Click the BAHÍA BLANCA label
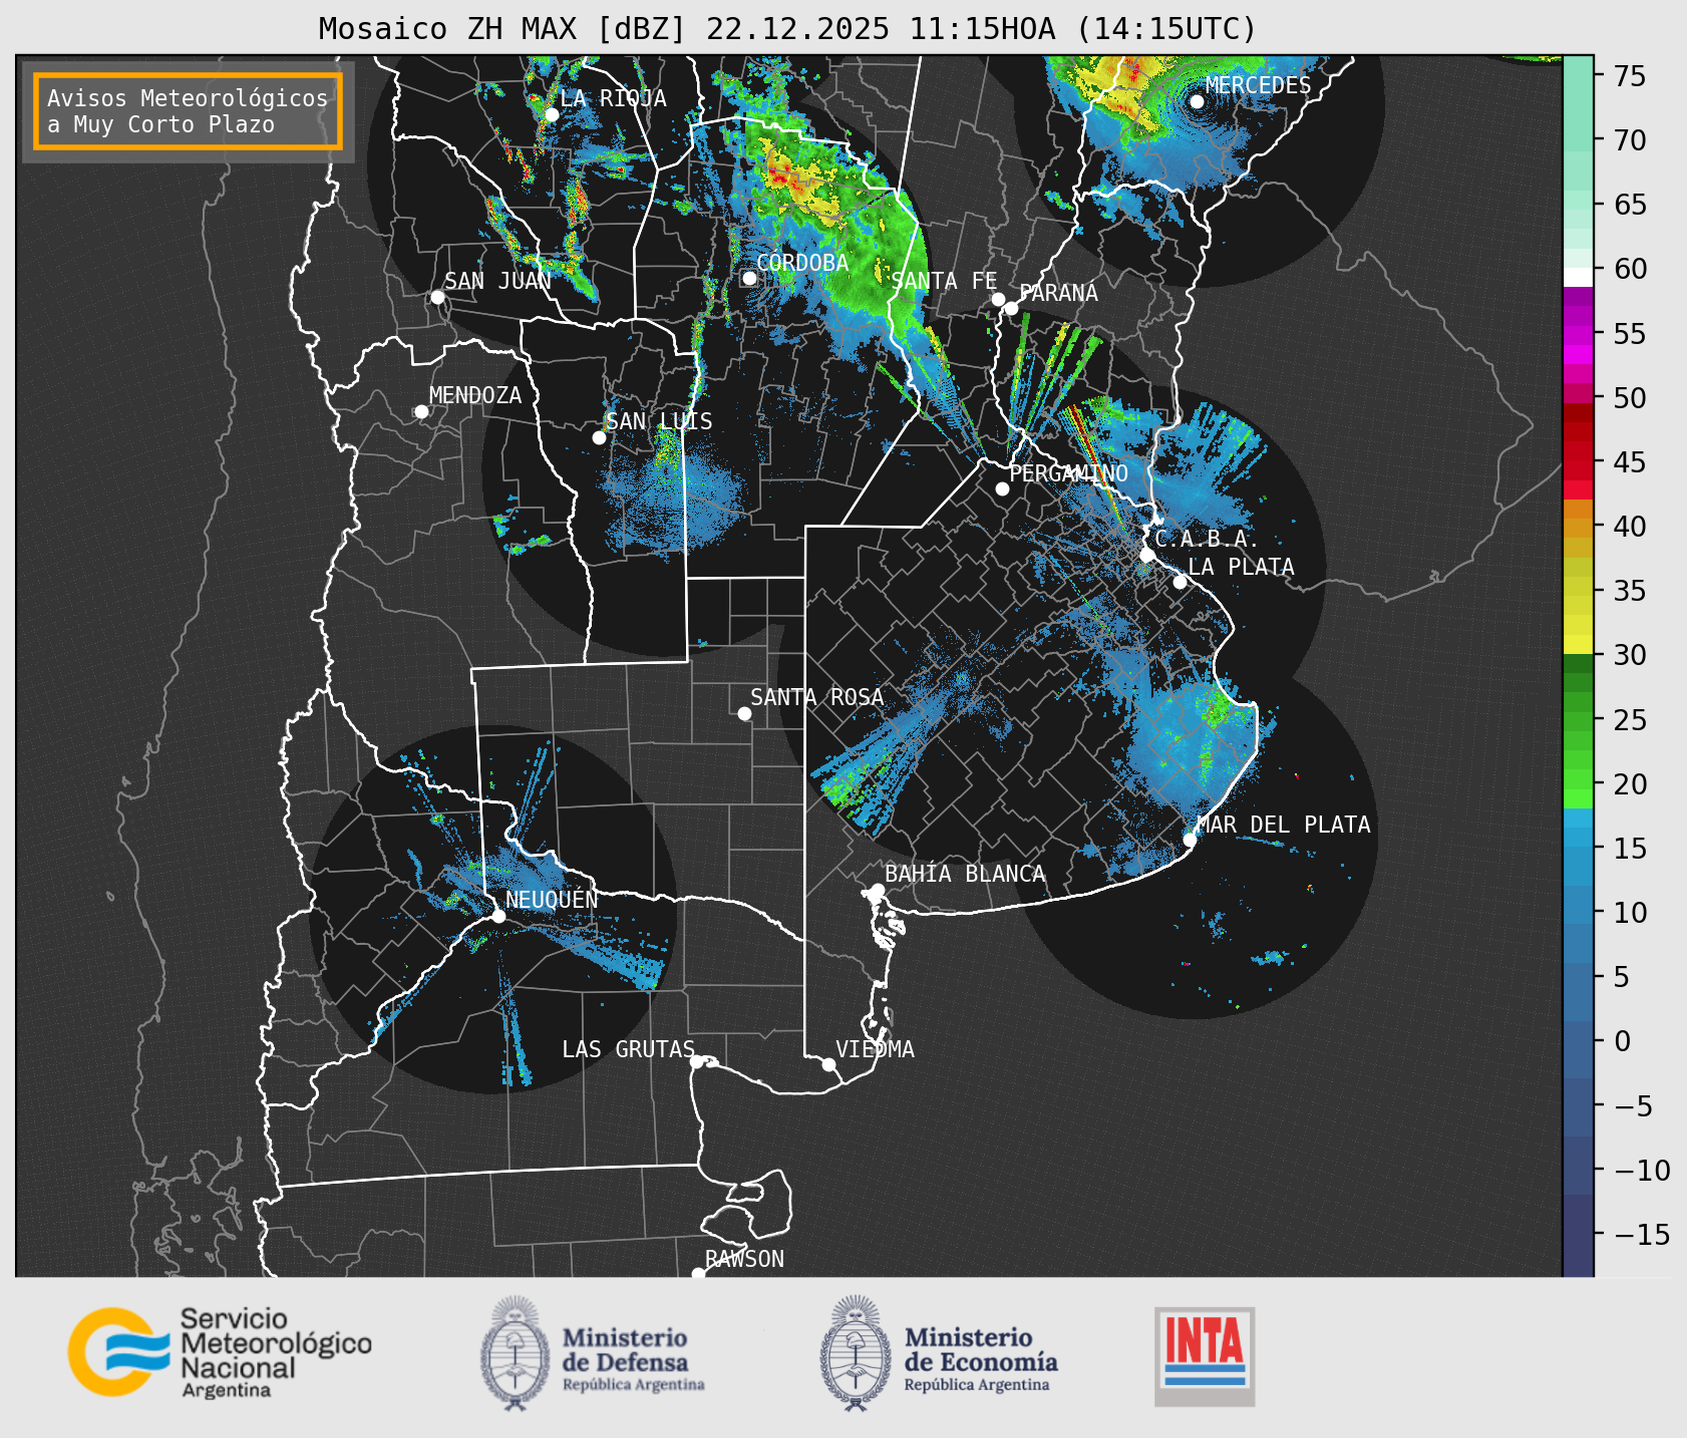The height and width of the screenshot is (1438, 1687). tap(965, 874)
